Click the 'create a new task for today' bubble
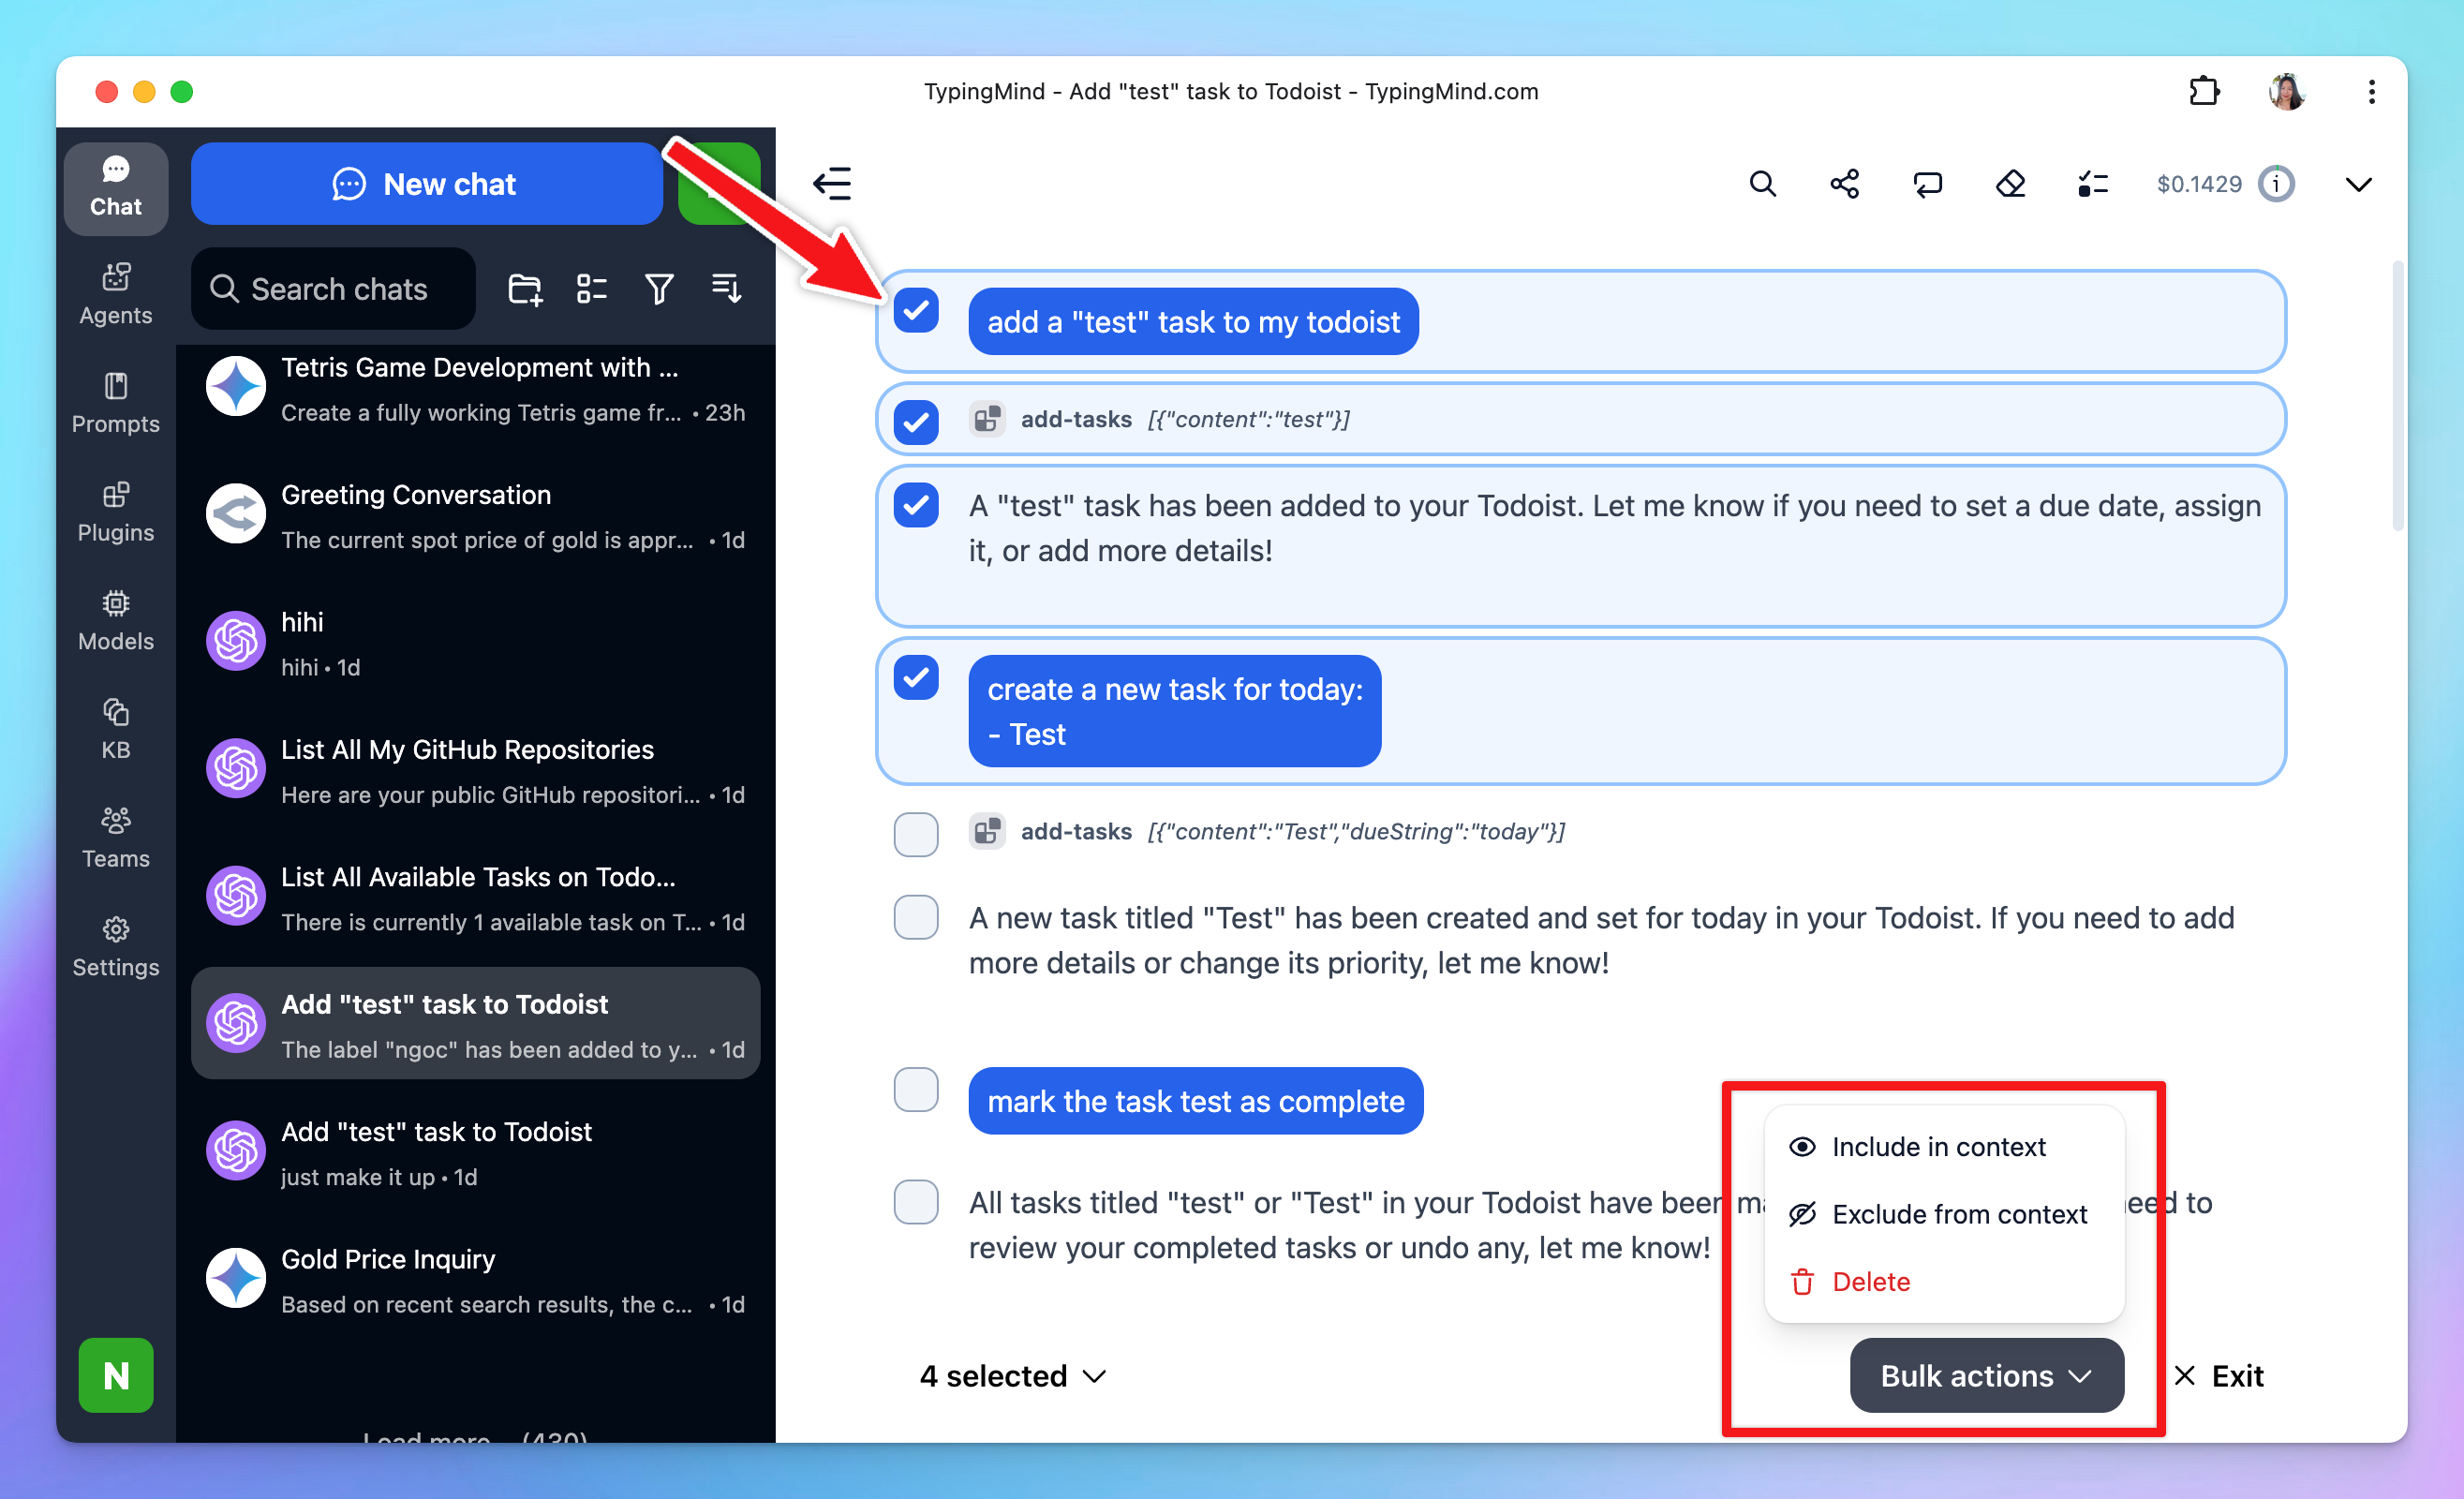 tap(1174, 711)
